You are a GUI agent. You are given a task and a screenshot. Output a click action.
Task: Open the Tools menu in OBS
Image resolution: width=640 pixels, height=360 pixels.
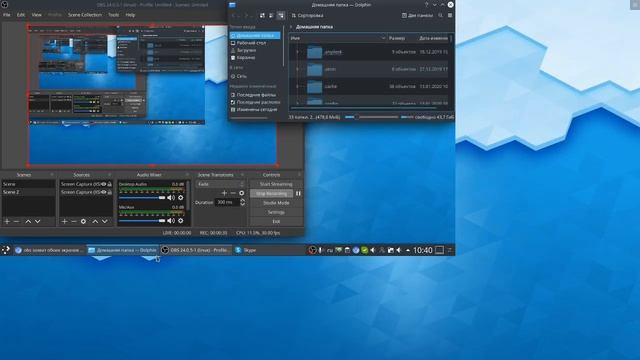[x=113, y=15]
